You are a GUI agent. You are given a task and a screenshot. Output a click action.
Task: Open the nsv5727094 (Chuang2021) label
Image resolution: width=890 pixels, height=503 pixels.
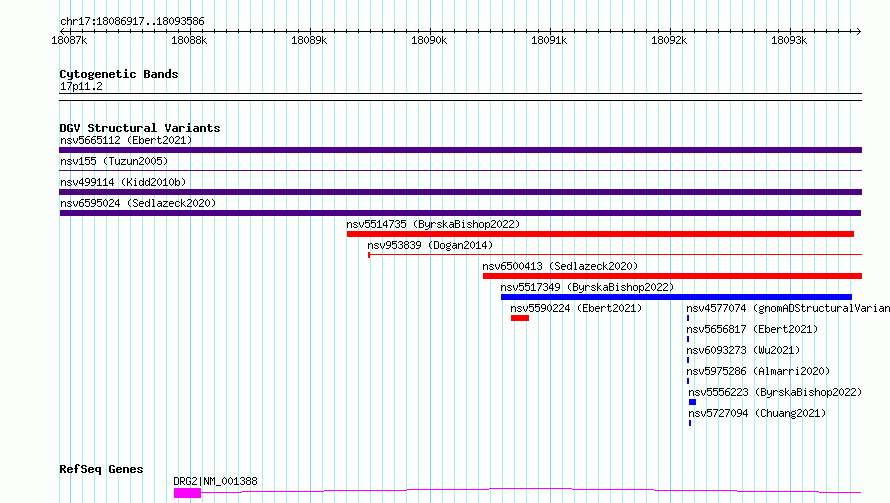point(757,413)
